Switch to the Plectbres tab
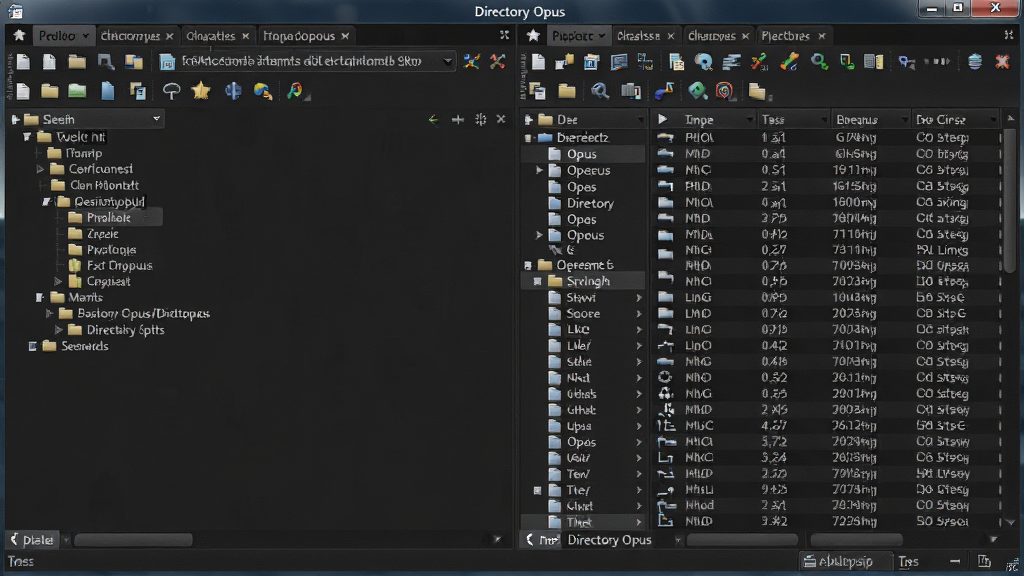This screenshot has height=576, width=1024. point(786,36)
